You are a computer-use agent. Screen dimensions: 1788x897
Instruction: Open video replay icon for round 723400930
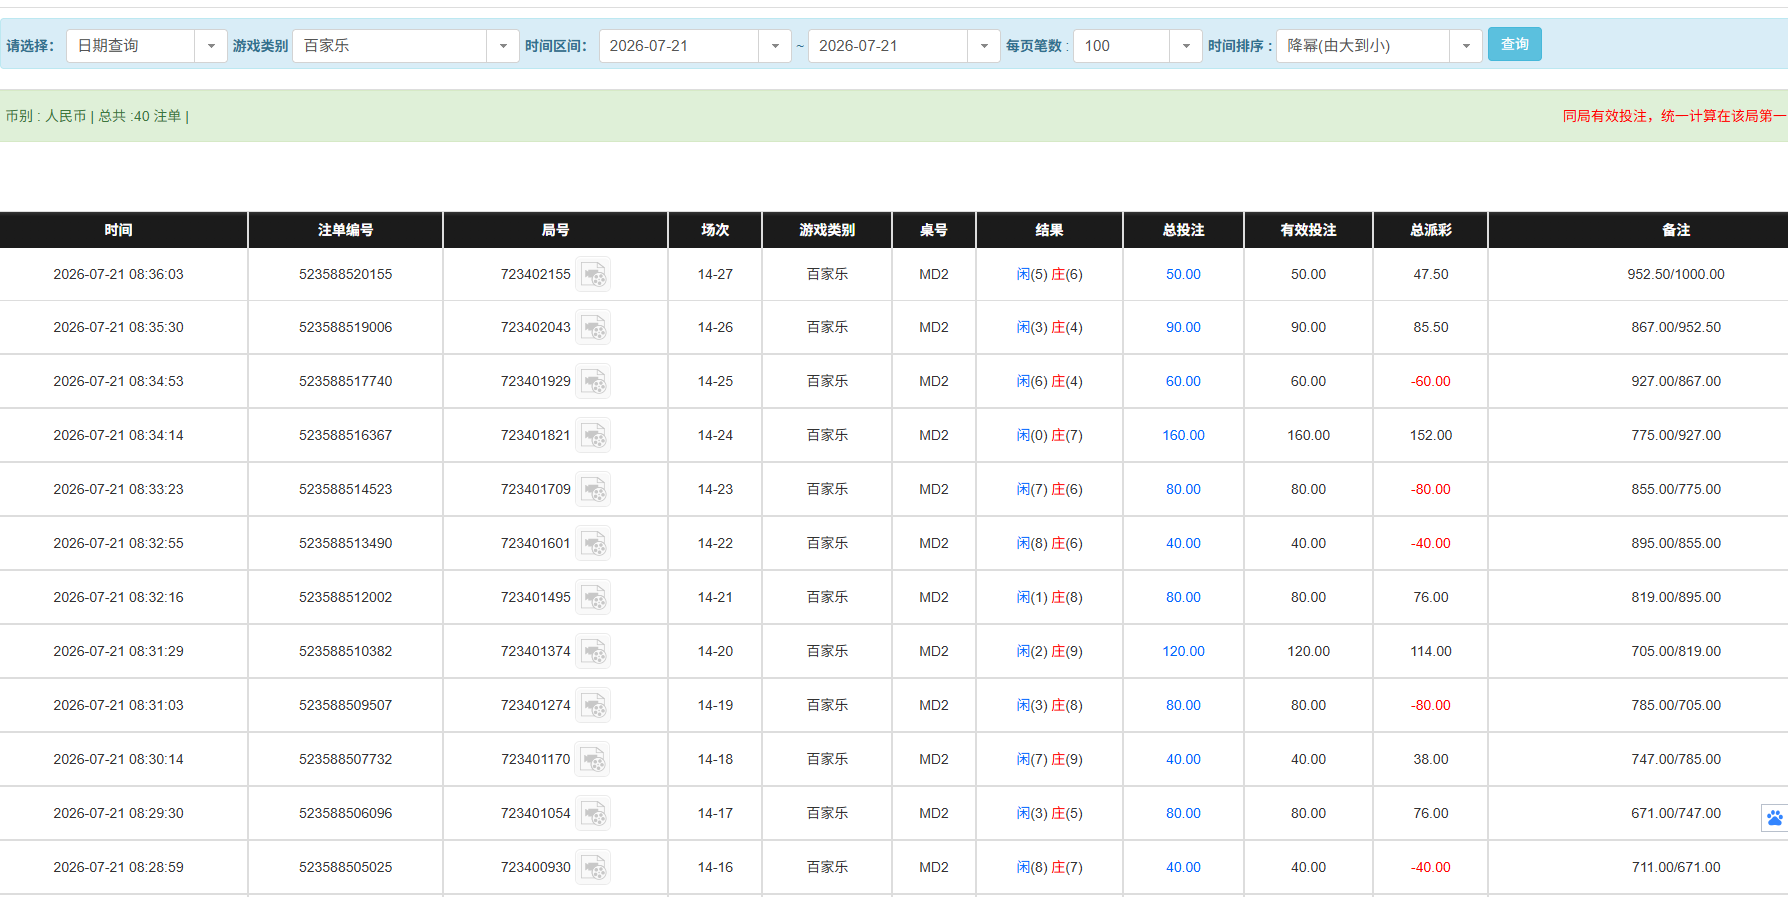593,868
